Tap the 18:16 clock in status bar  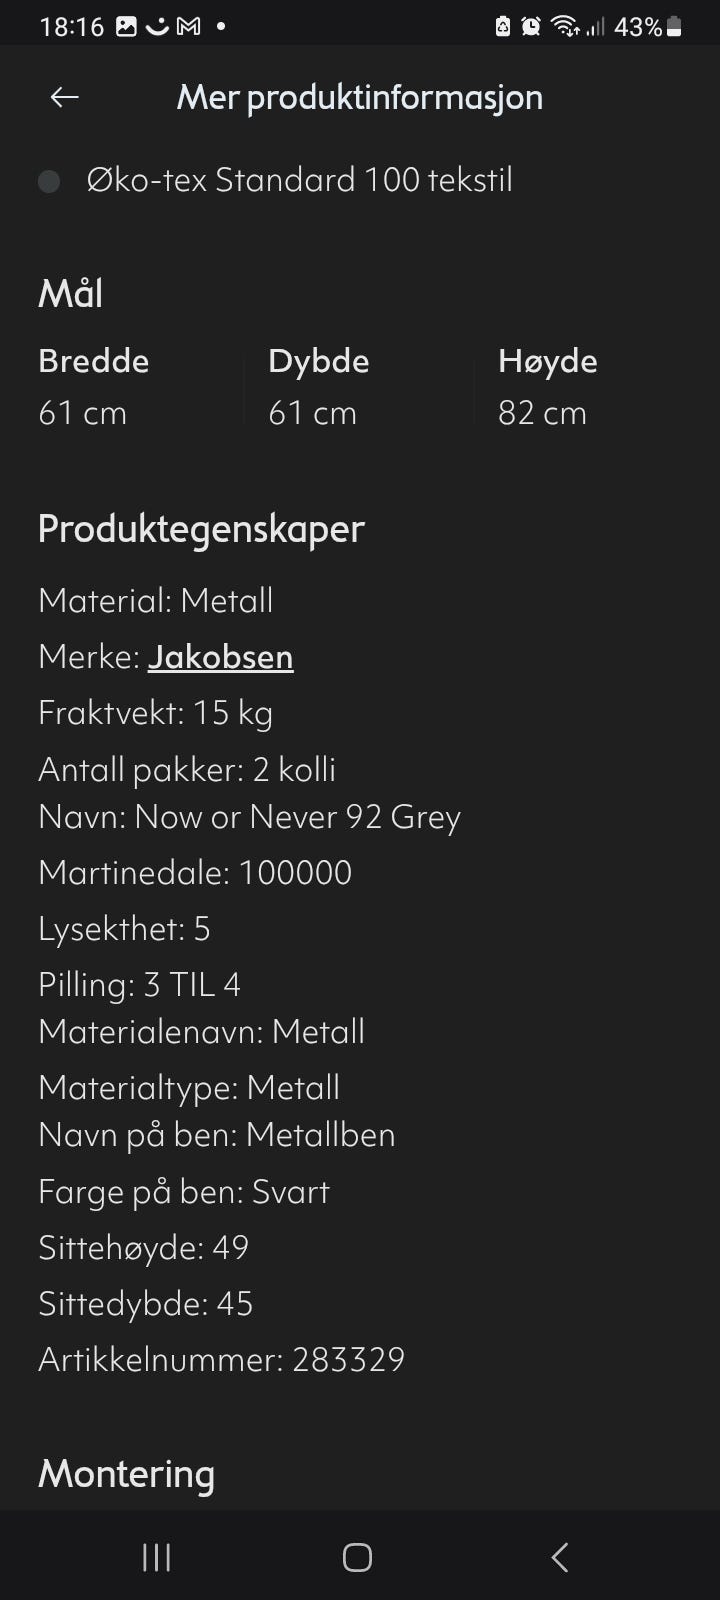[72, 27]
